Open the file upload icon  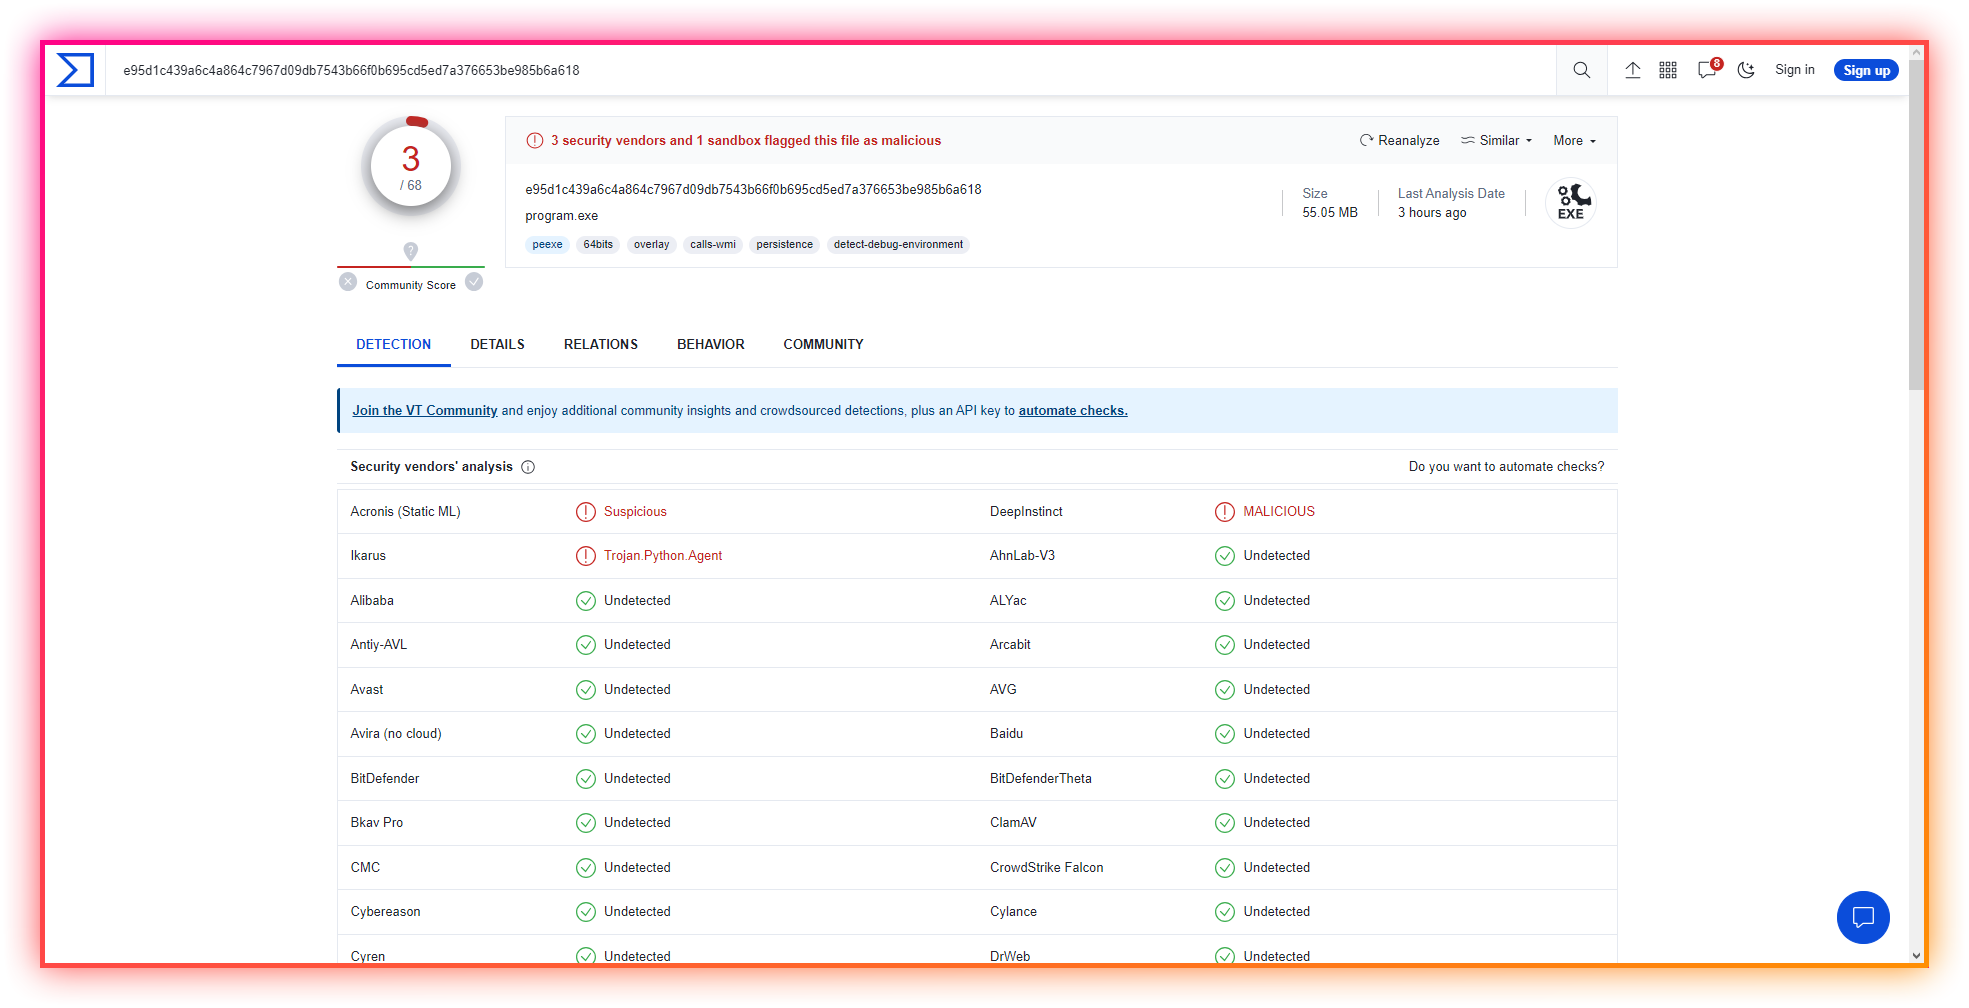[x=1633, y=70]
